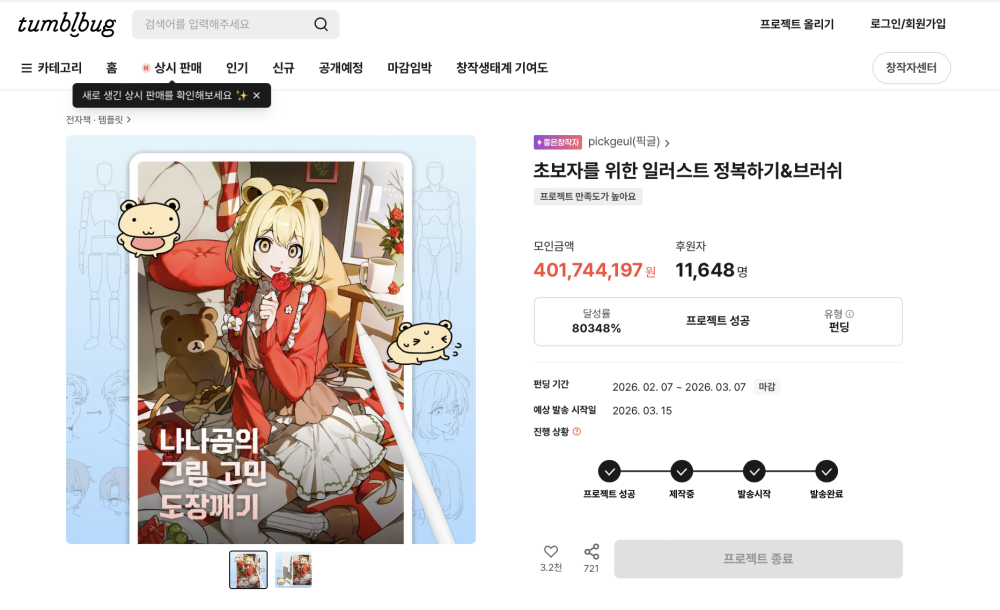
Task: Click the search magnifier icon
Action: click(321, 24)
